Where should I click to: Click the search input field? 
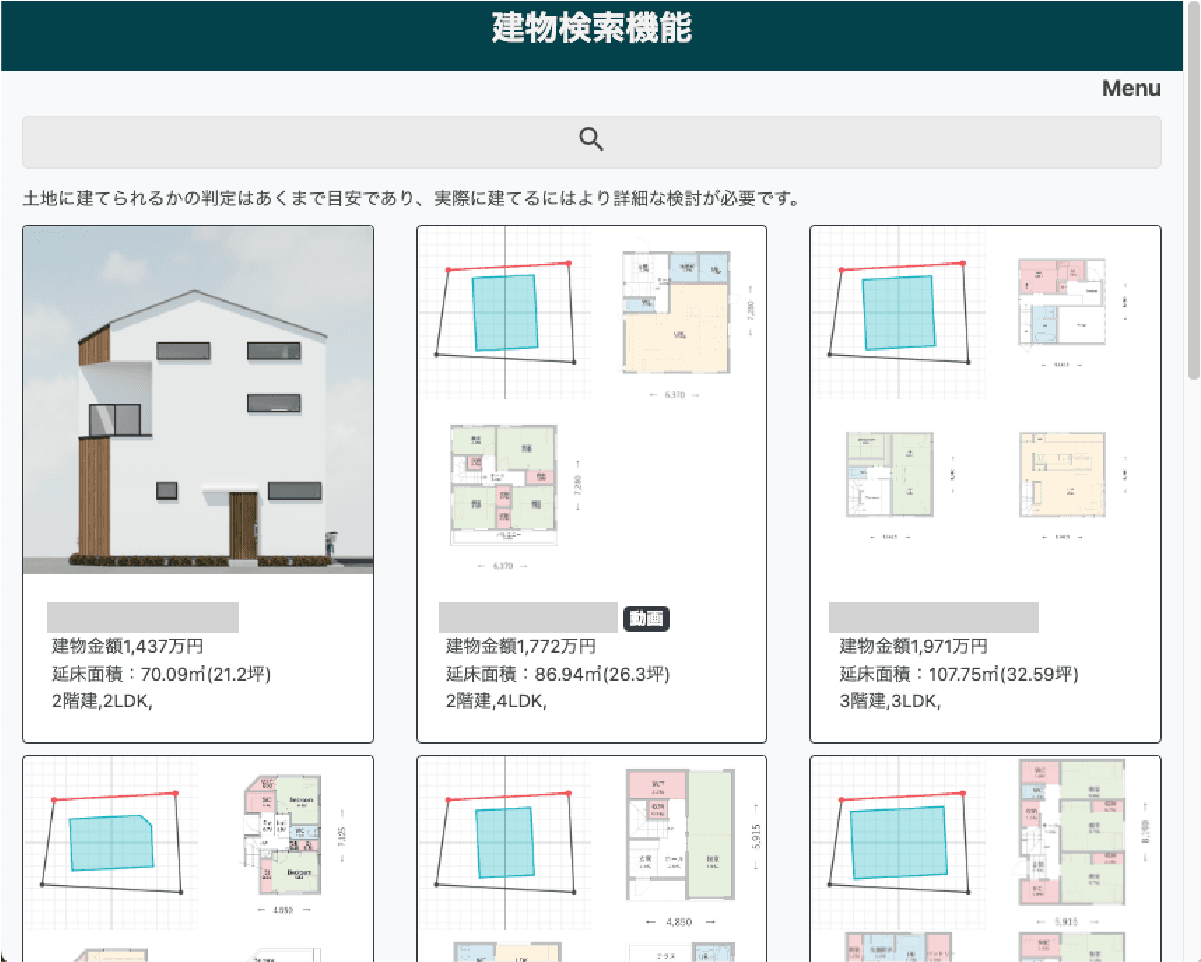591,142
